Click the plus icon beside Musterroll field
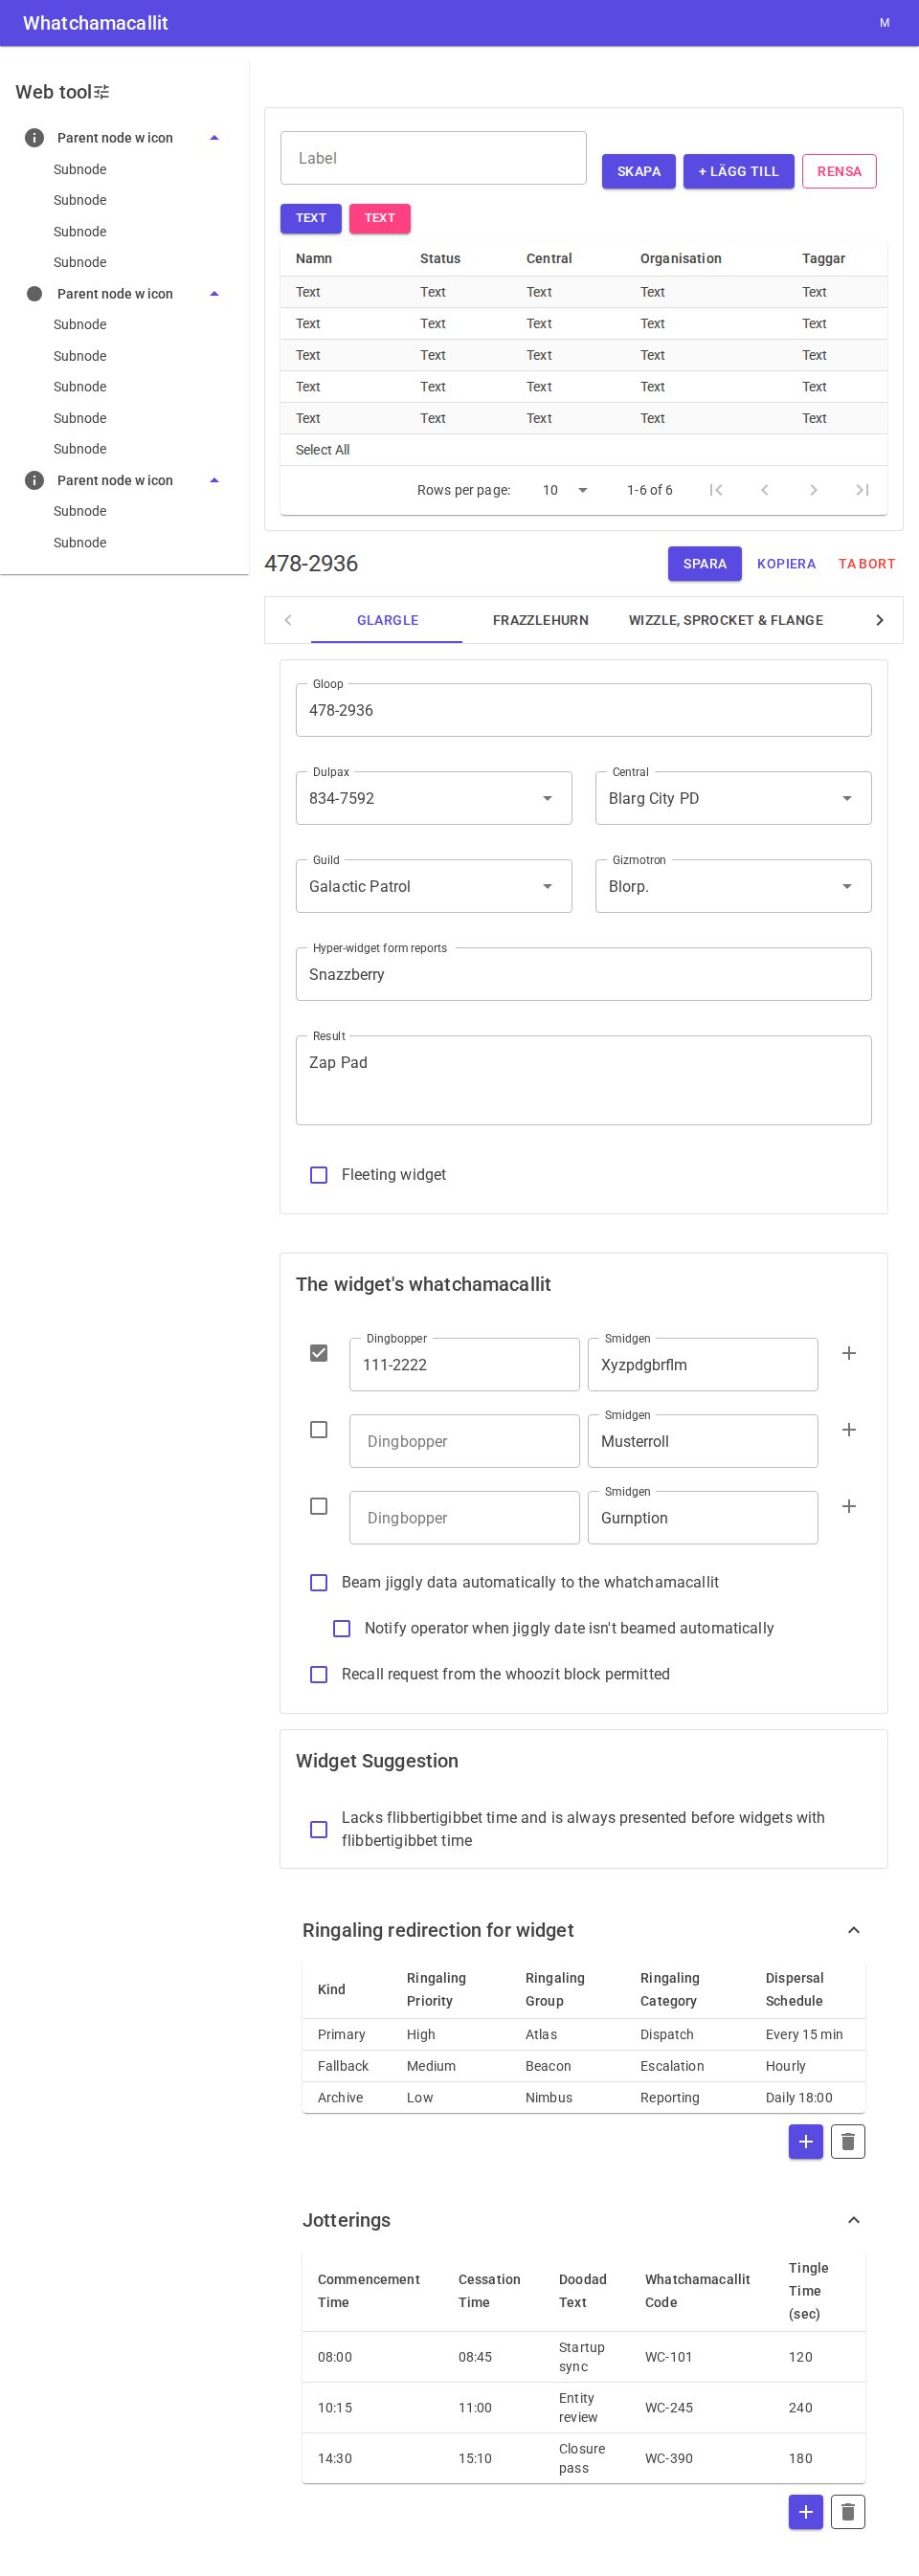Viewport: 919px width, 2576px height. click(849, 1430)
